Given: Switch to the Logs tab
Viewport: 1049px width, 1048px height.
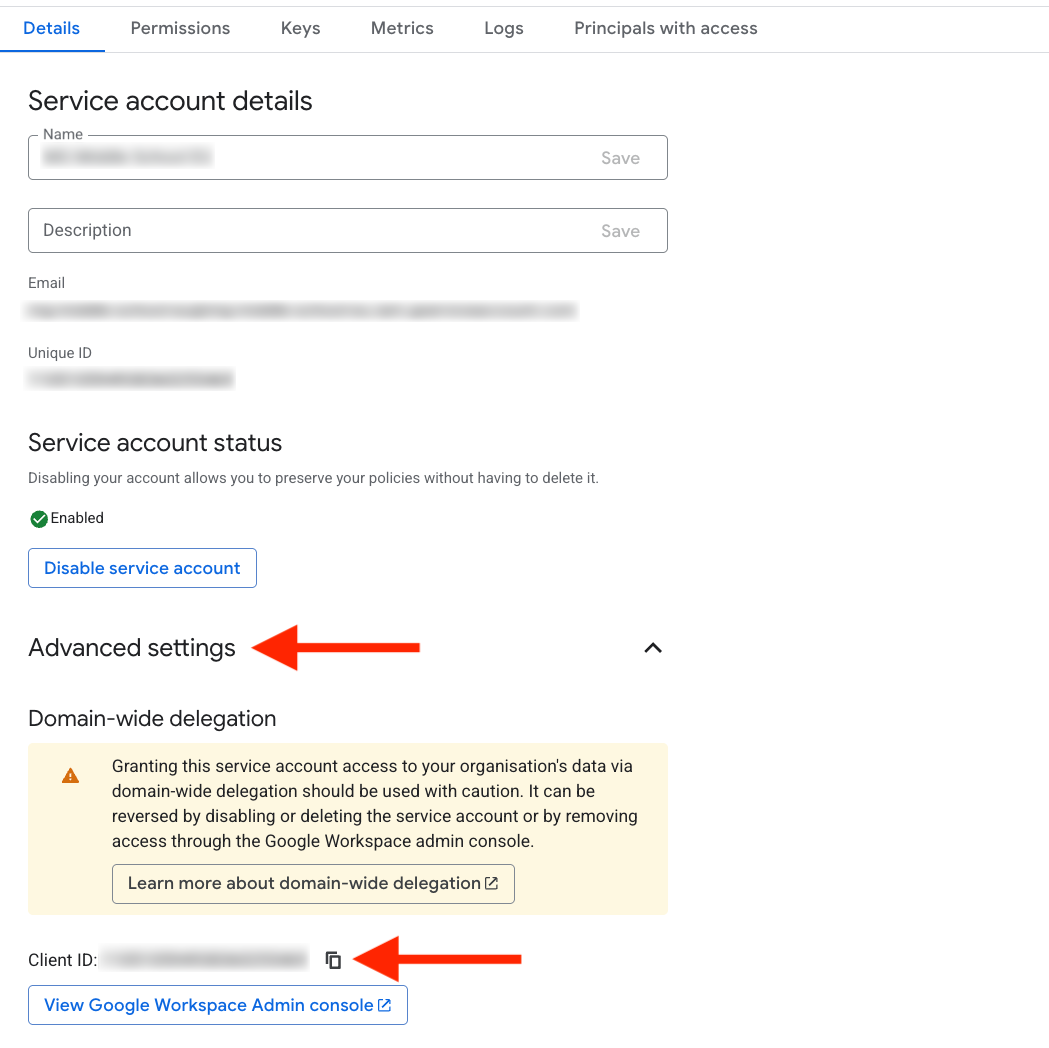Looking at the screenshot, I should pyautogui.click(x=504, y=28).
